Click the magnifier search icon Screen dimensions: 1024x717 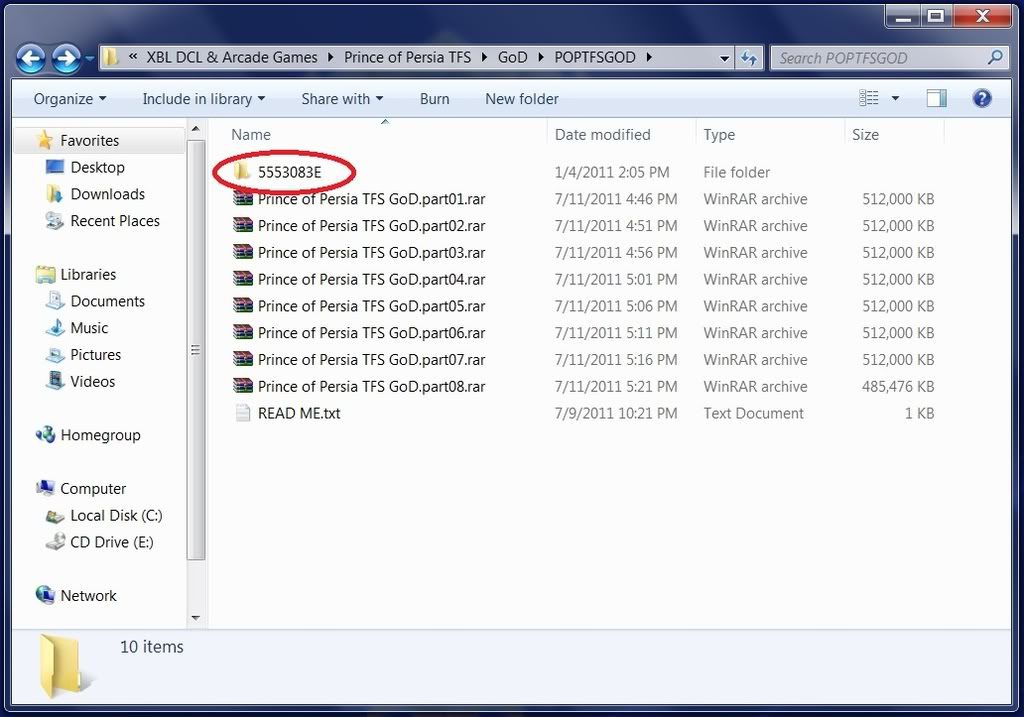pos(995,57)
